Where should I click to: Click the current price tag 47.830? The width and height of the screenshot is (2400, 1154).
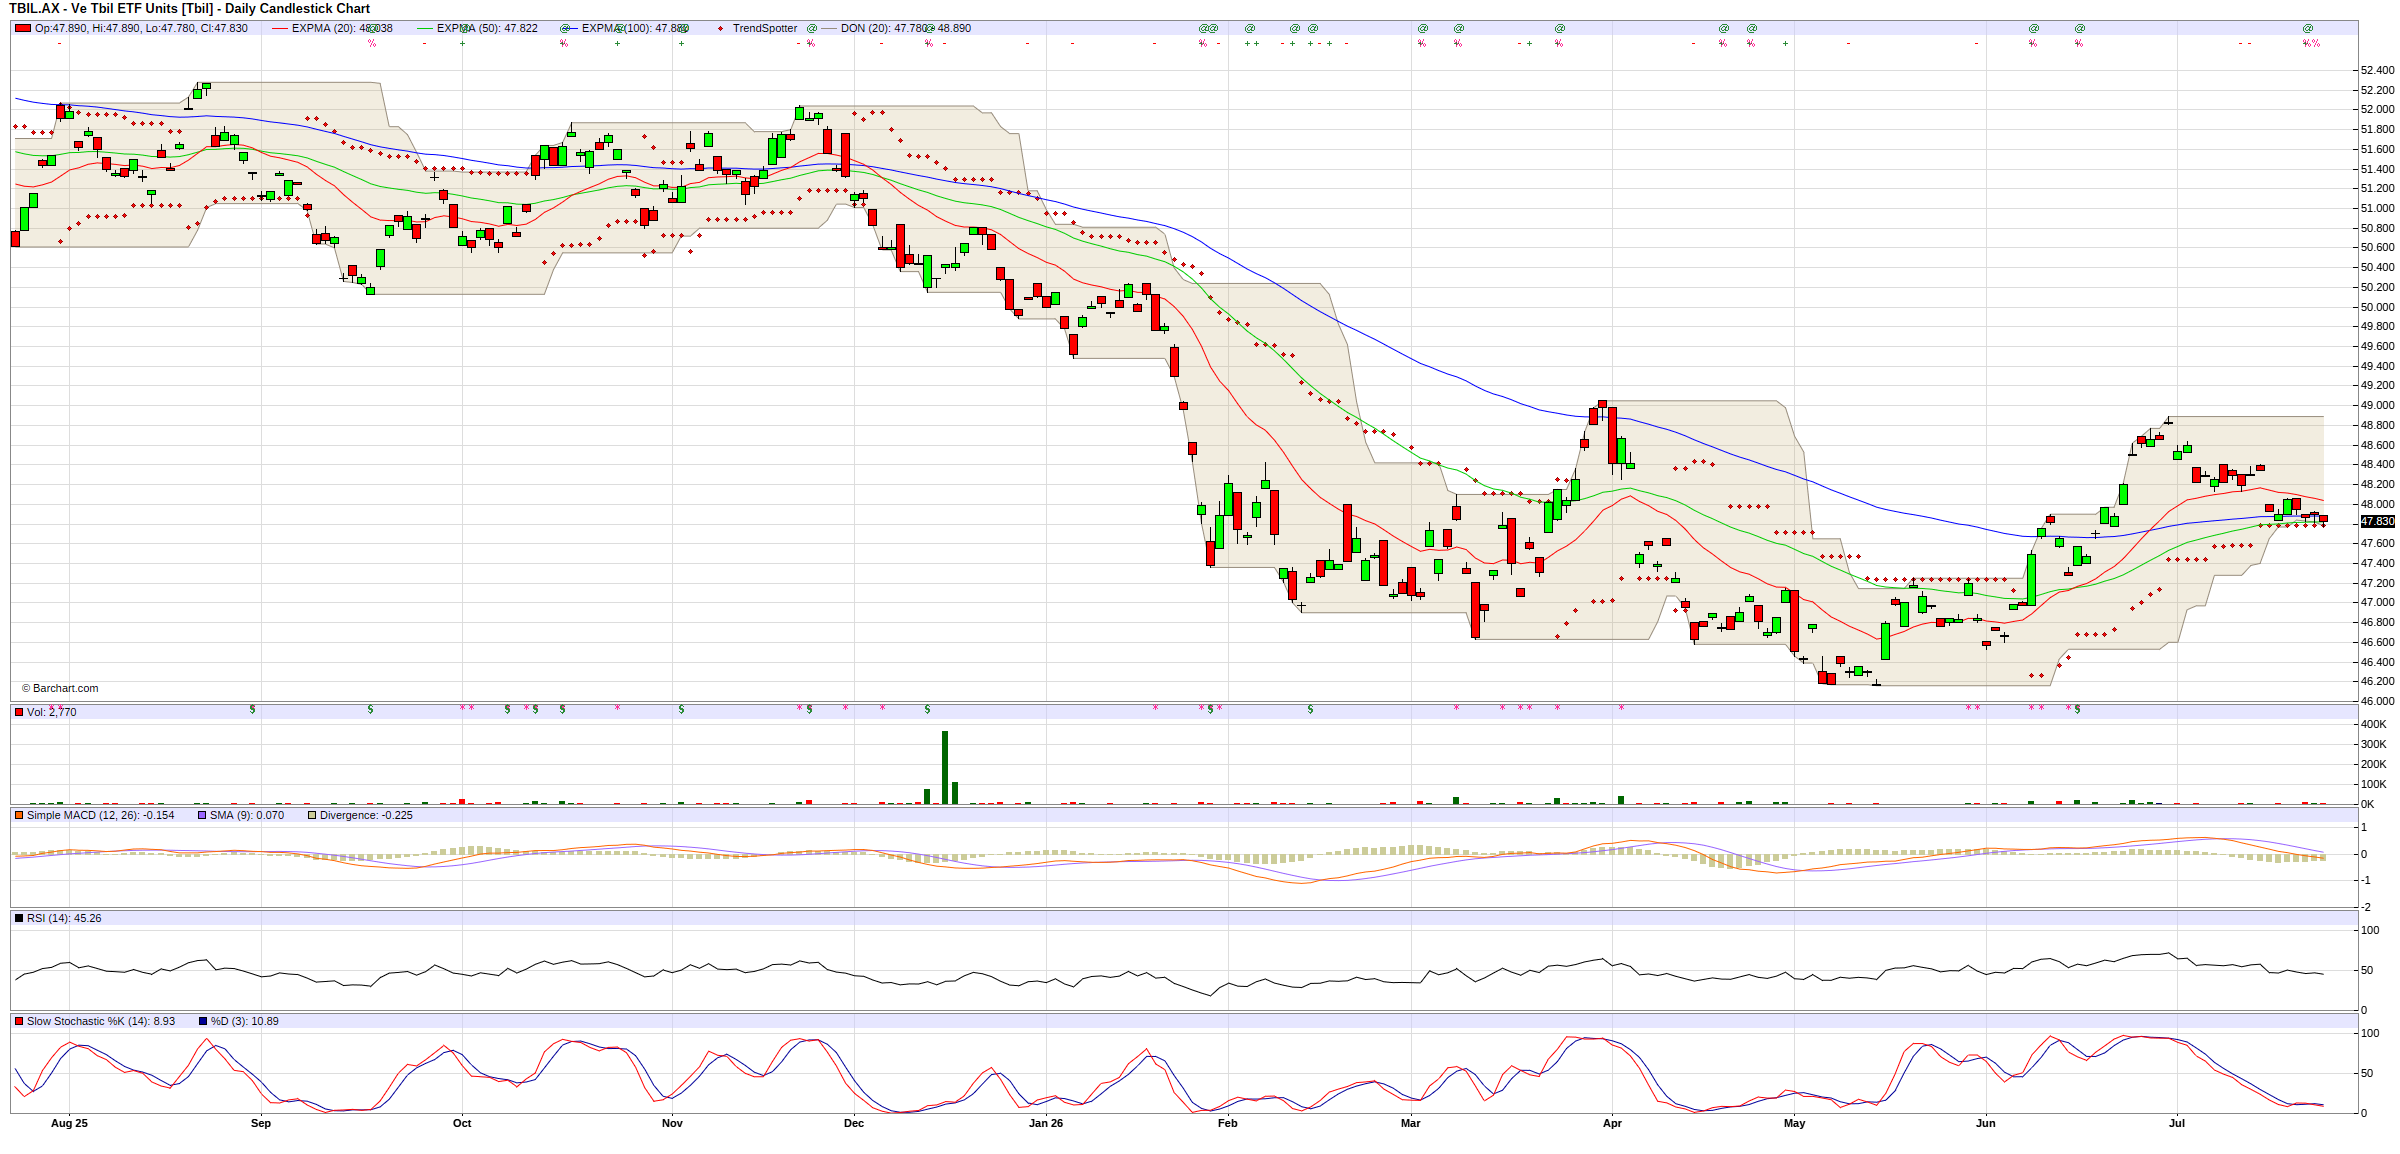click(2378, 521)
